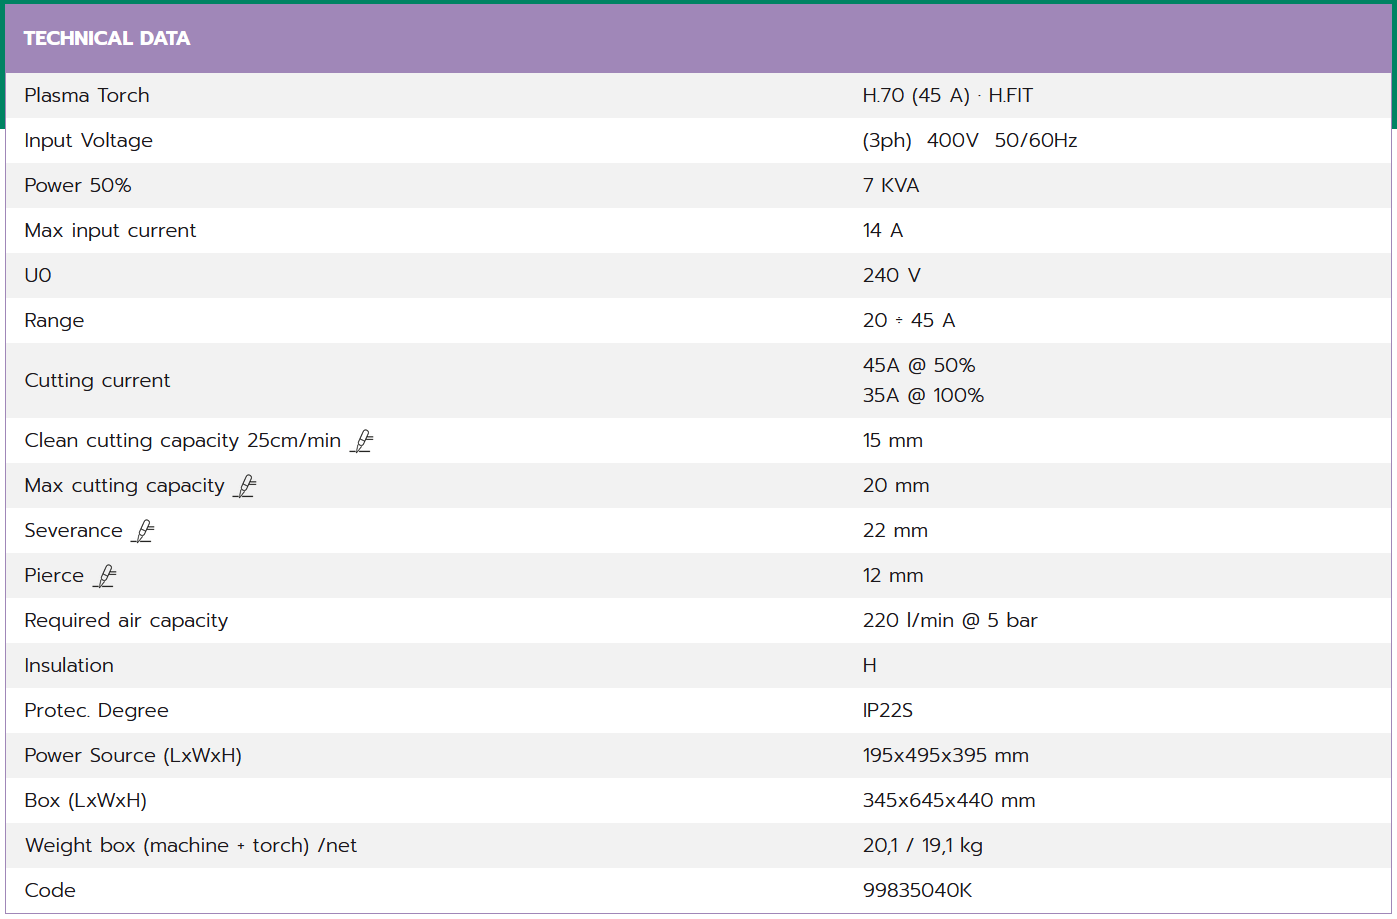Image resolution: width=1397 pixels, height=919 pixels.
Task: Click the 240 V value
Action: 892,275
